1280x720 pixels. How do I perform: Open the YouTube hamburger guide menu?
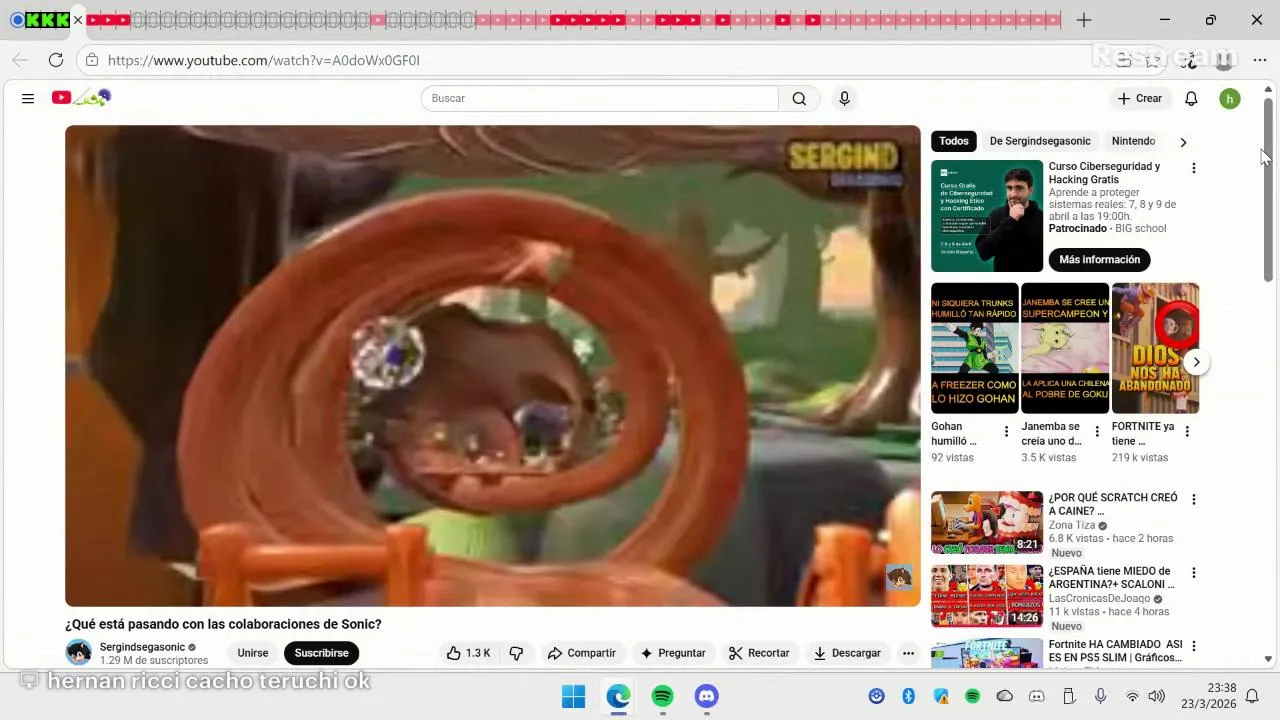(x=28, y=98)
